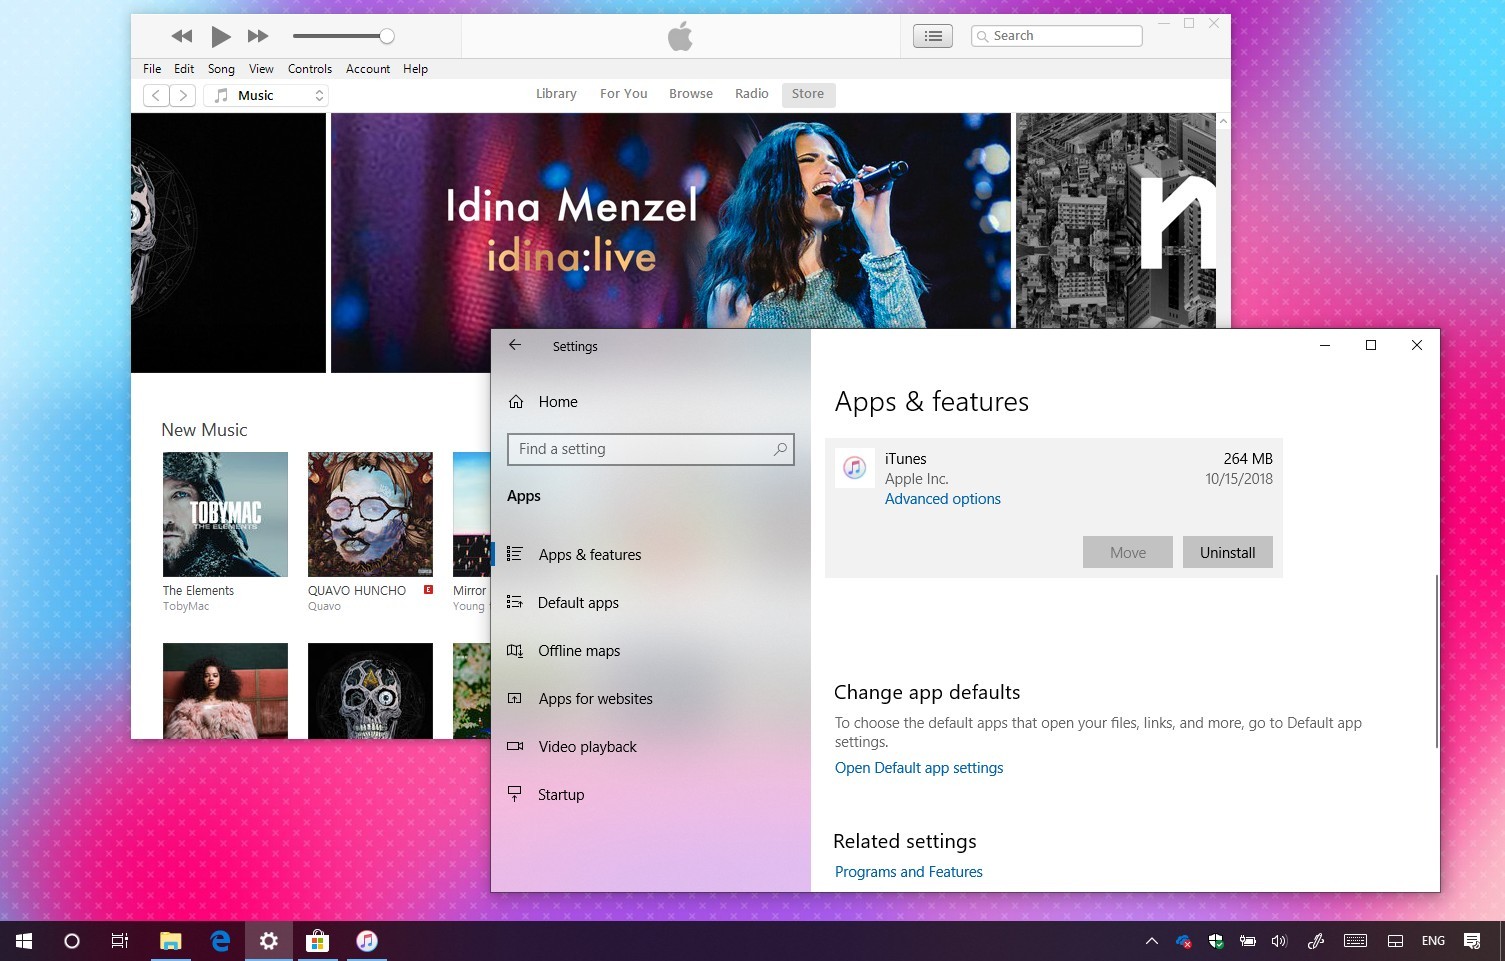Open the Help menu in iTunes

click(415, 69)
